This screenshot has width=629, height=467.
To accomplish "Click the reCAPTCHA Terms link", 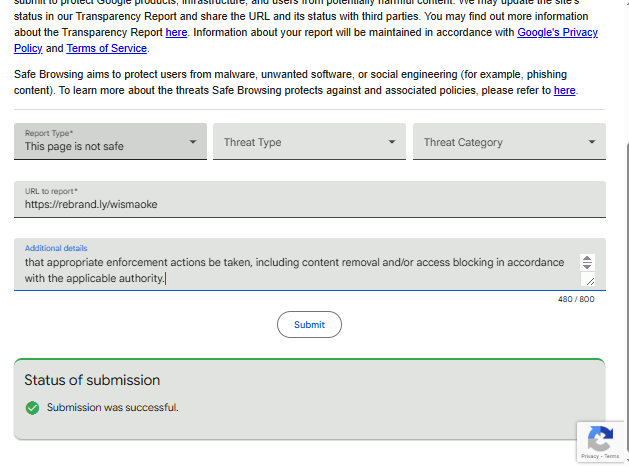I will coord(612,456).
